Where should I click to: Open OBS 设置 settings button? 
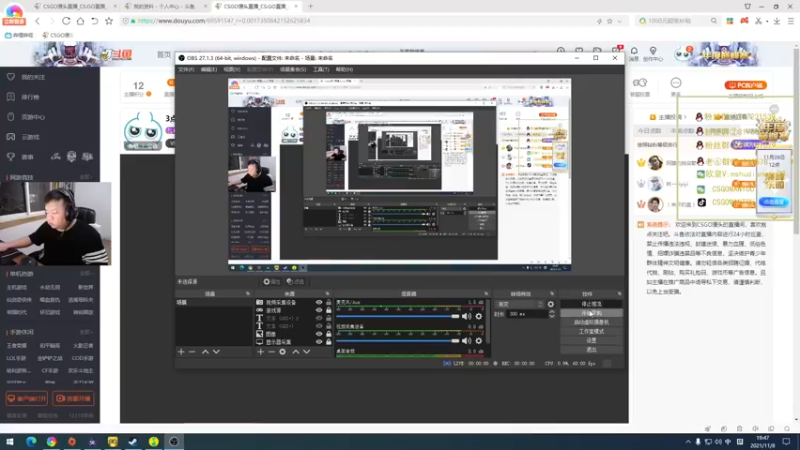[591, 340]
